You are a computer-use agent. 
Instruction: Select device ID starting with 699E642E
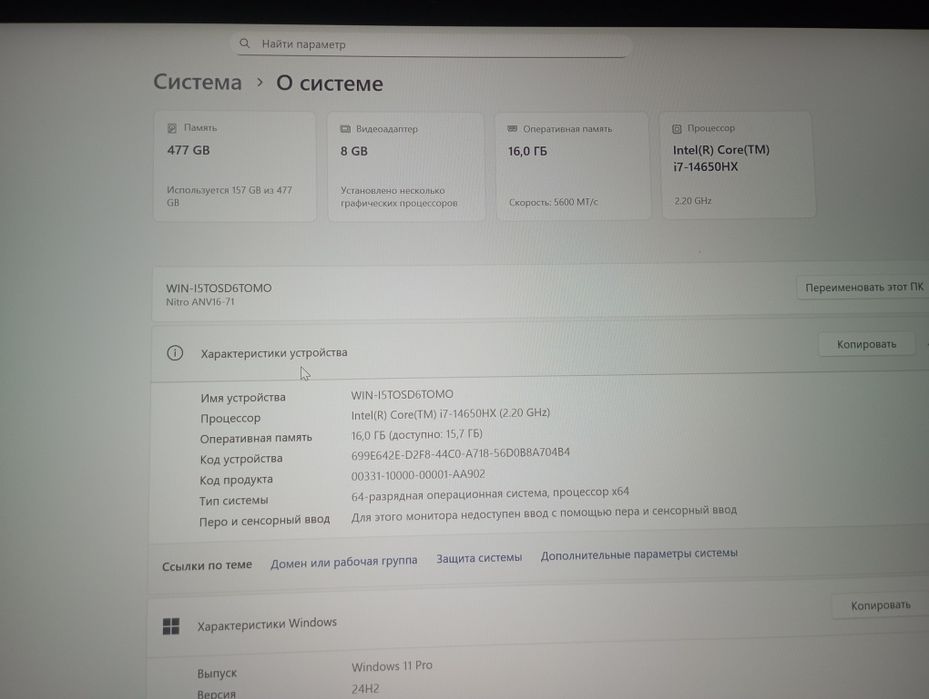pos(460,454)
